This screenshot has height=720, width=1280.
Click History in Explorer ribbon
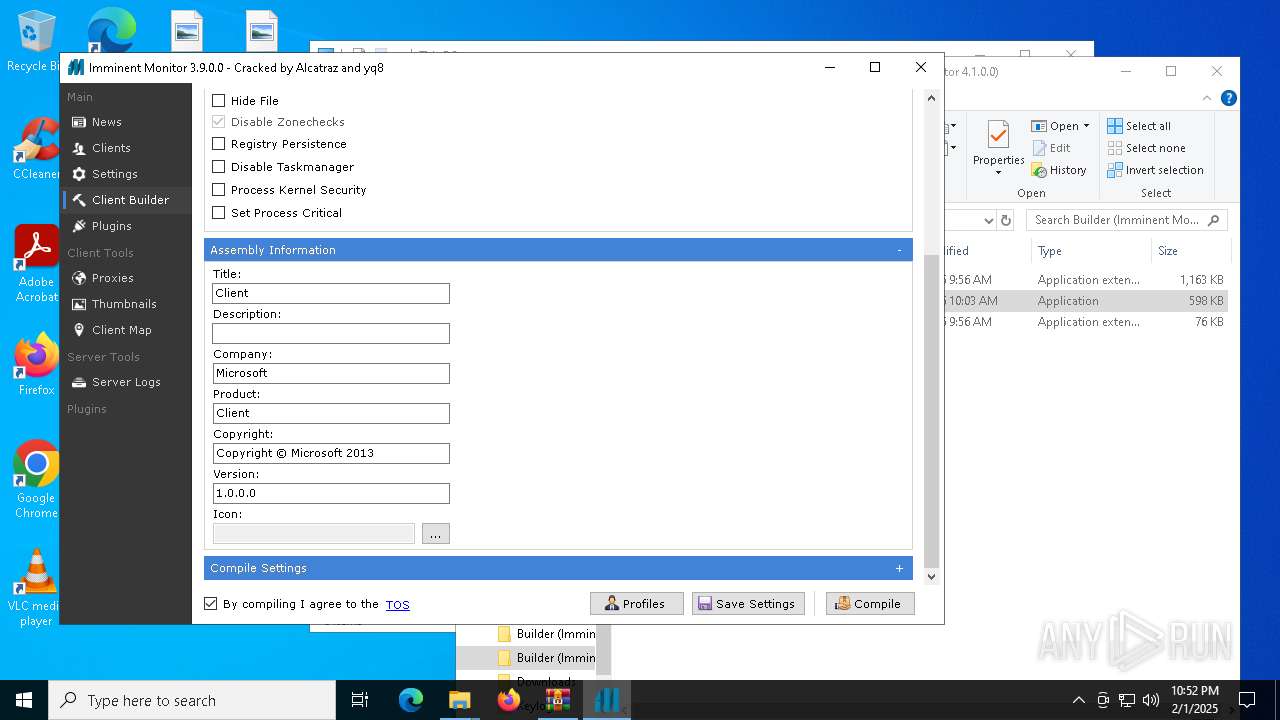pyautogui.click(x=1059, y=170)
